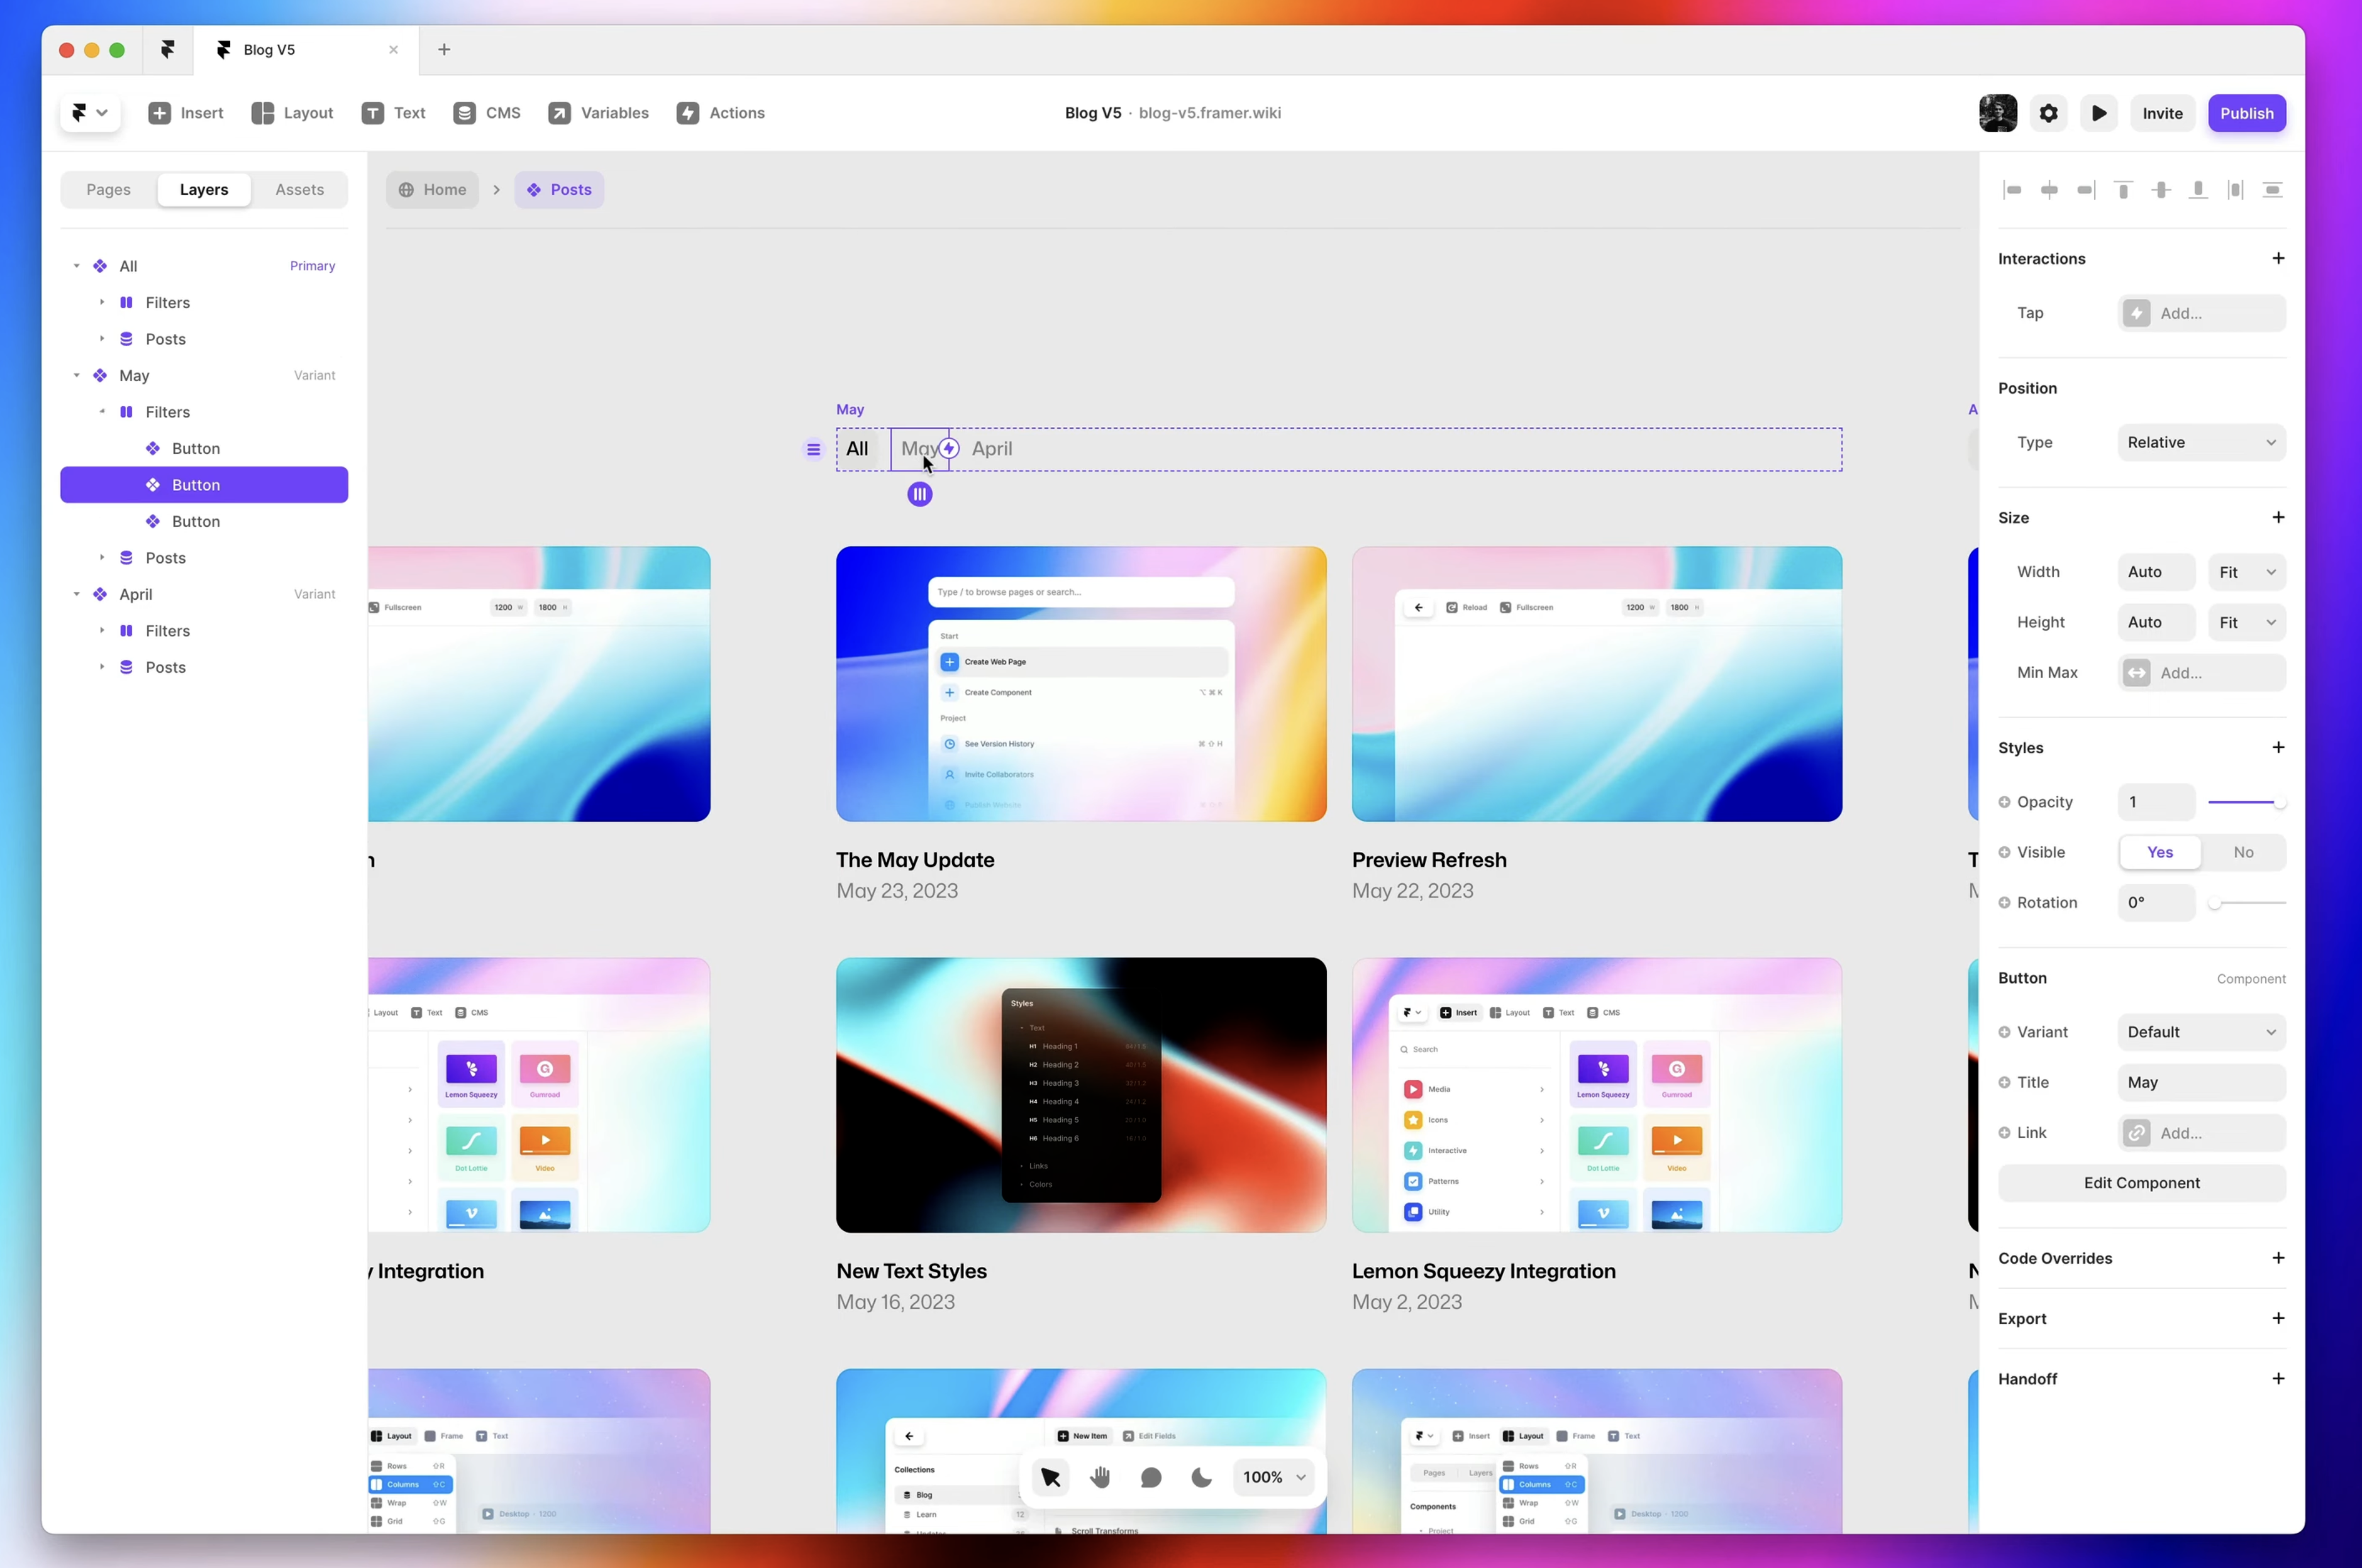Switch to the Pages tab
Viewport: 2362px width, 1568px height.
click(108, 190)
